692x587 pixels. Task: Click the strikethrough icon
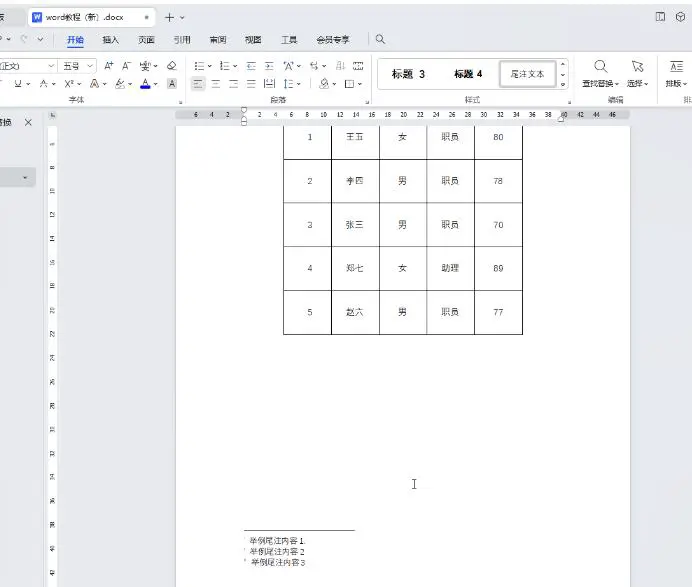point(44,83)
